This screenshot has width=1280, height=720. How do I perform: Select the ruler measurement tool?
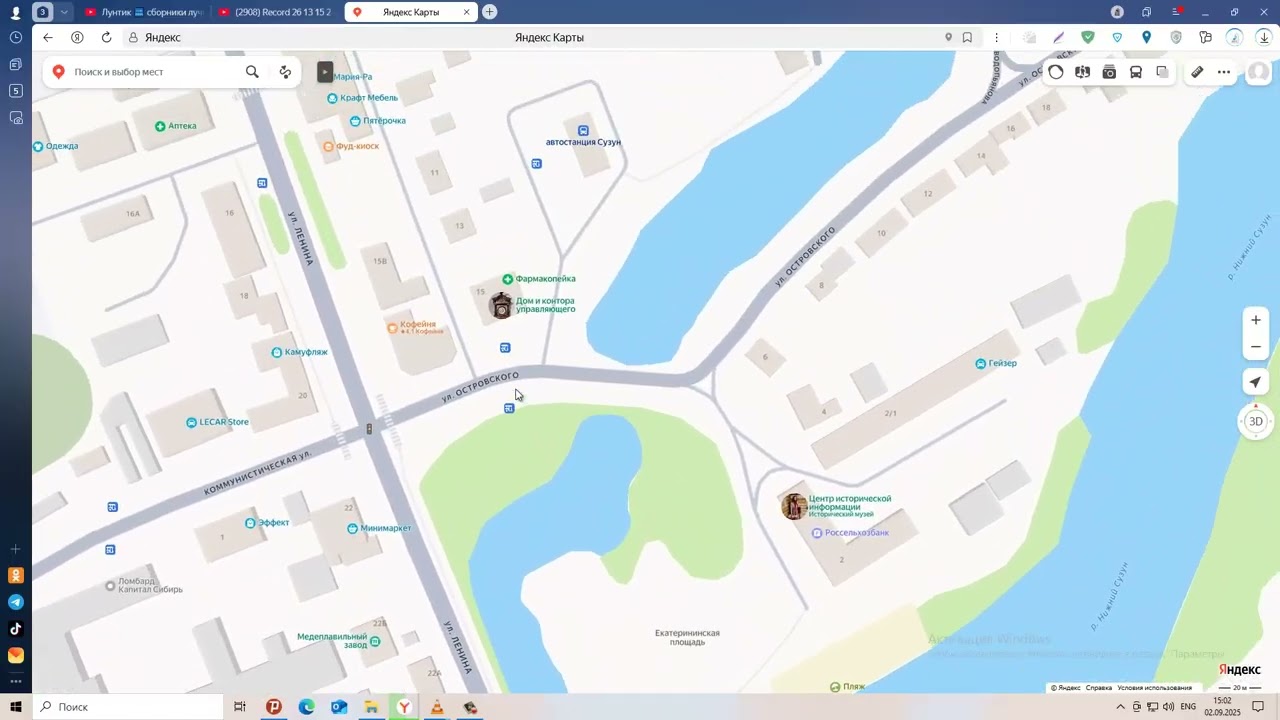pyautogui.click(x=1197, y=72)
